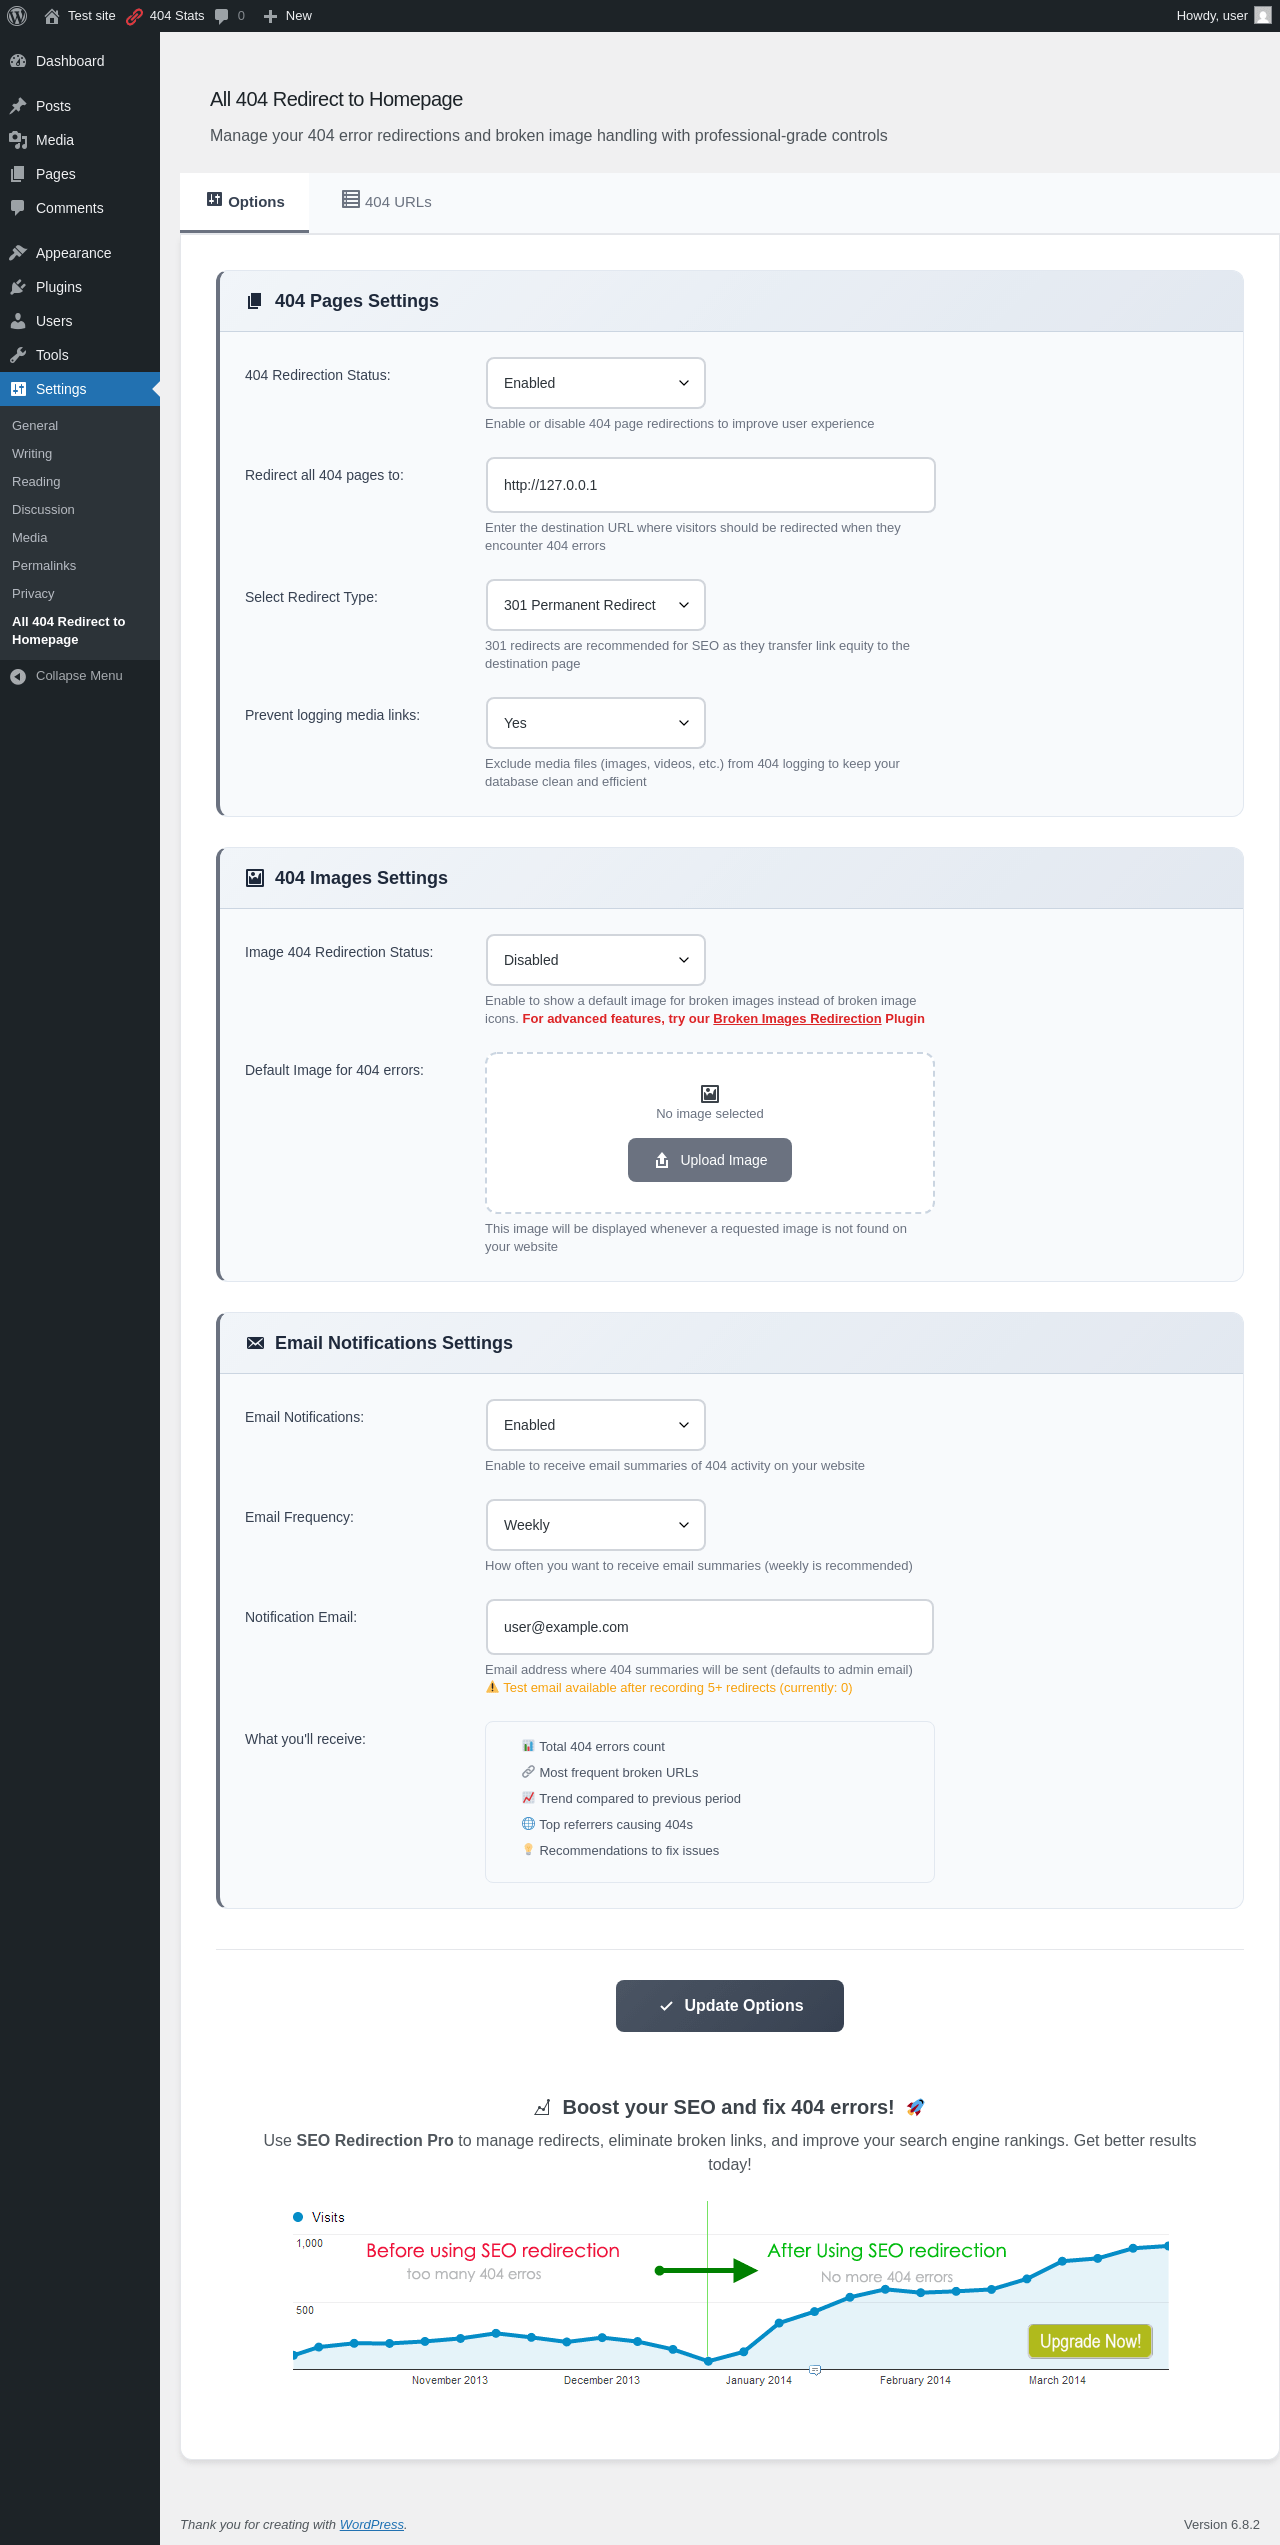Screen dimensions: 1280x2545
Task: Click the Settings sliders icon
Action: point(18,389)
